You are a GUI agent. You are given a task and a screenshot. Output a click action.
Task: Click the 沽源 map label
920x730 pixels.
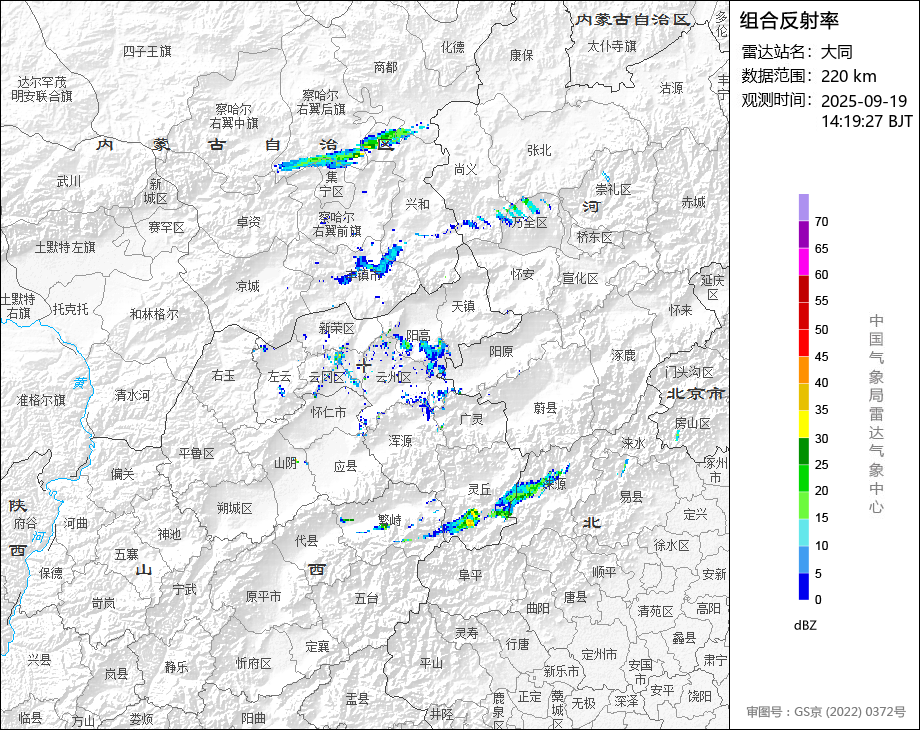coord(671,88)
